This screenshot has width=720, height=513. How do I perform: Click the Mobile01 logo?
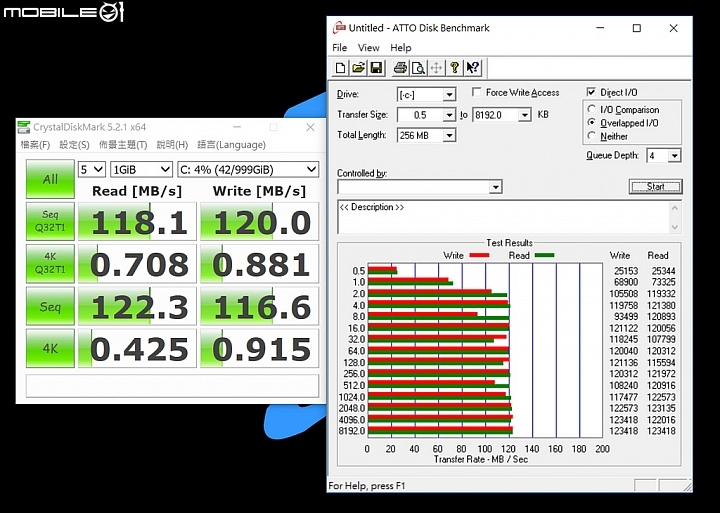(x=64, y=11)
